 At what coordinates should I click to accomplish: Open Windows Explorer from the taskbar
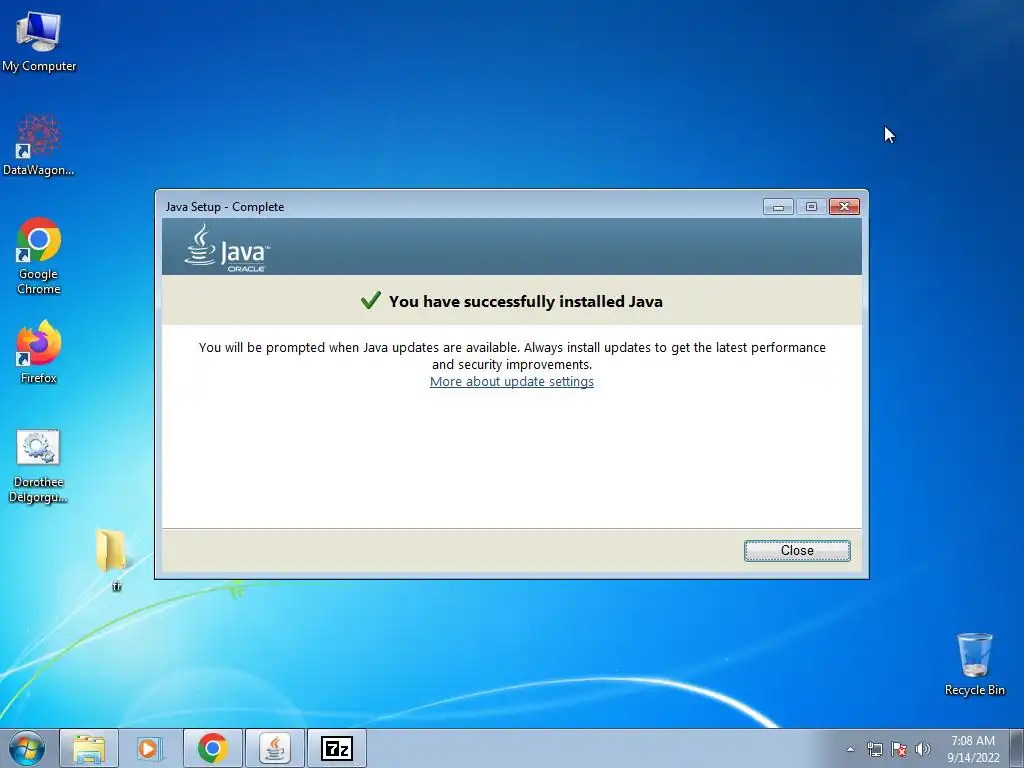[89, 748]
